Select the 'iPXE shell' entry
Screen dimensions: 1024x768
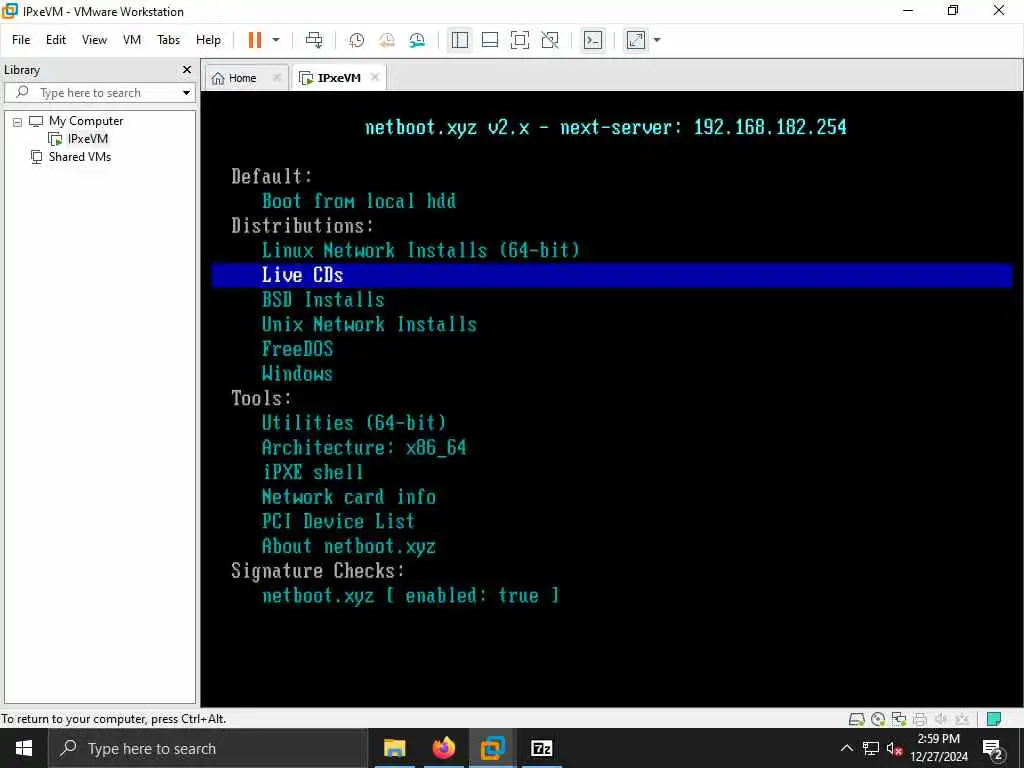(312, 472)
